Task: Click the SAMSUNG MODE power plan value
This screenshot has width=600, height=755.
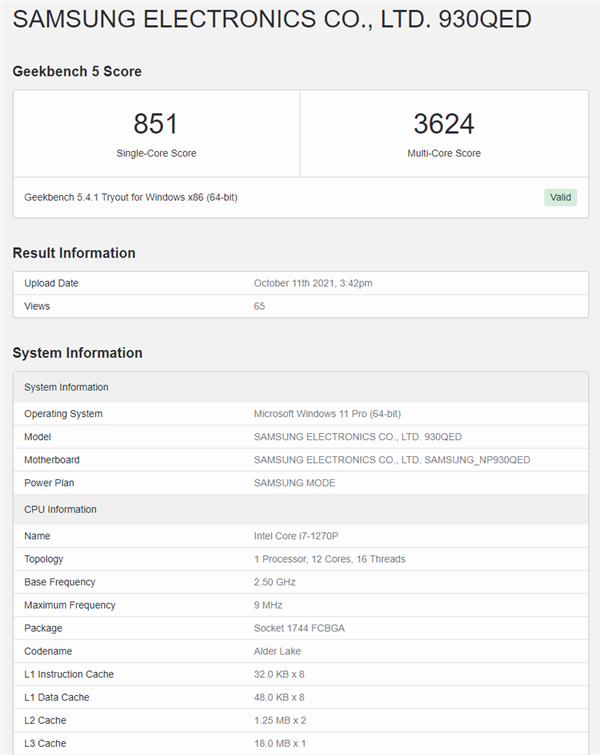Action: [x=295, y=483]
